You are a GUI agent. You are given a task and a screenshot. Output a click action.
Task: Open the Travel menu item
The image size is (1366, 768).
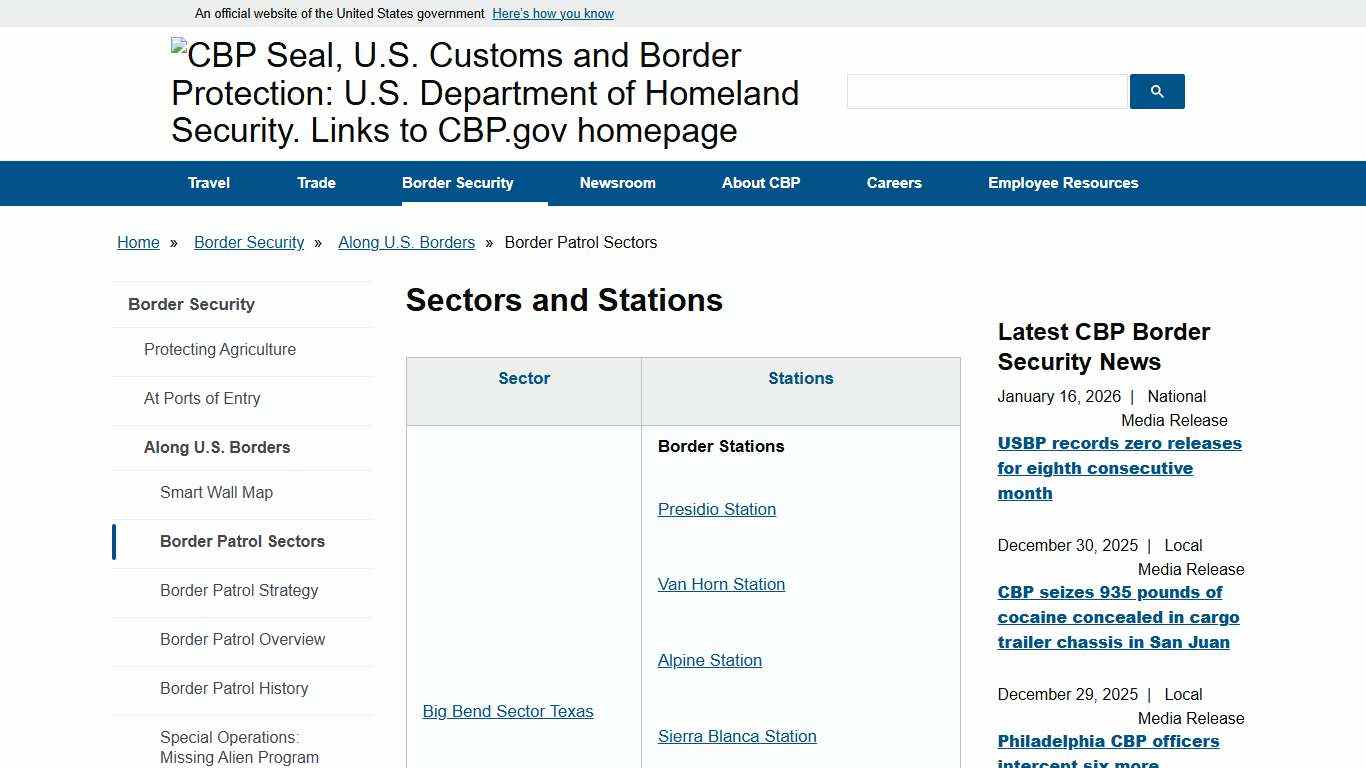coord(208,183)
